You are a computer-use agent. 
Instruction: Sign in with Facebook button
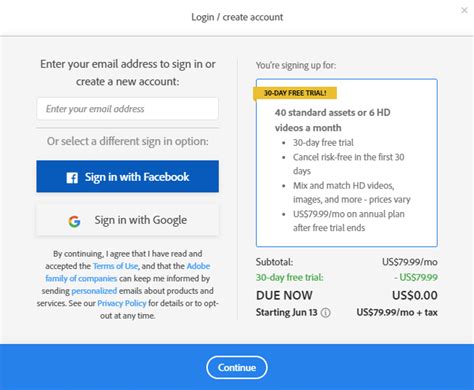coord(128,176)
